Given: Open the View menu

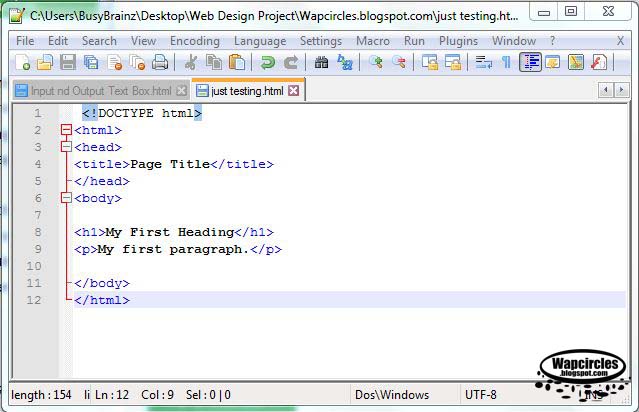Looking at the screenshot, I should (x=143, y=41).
